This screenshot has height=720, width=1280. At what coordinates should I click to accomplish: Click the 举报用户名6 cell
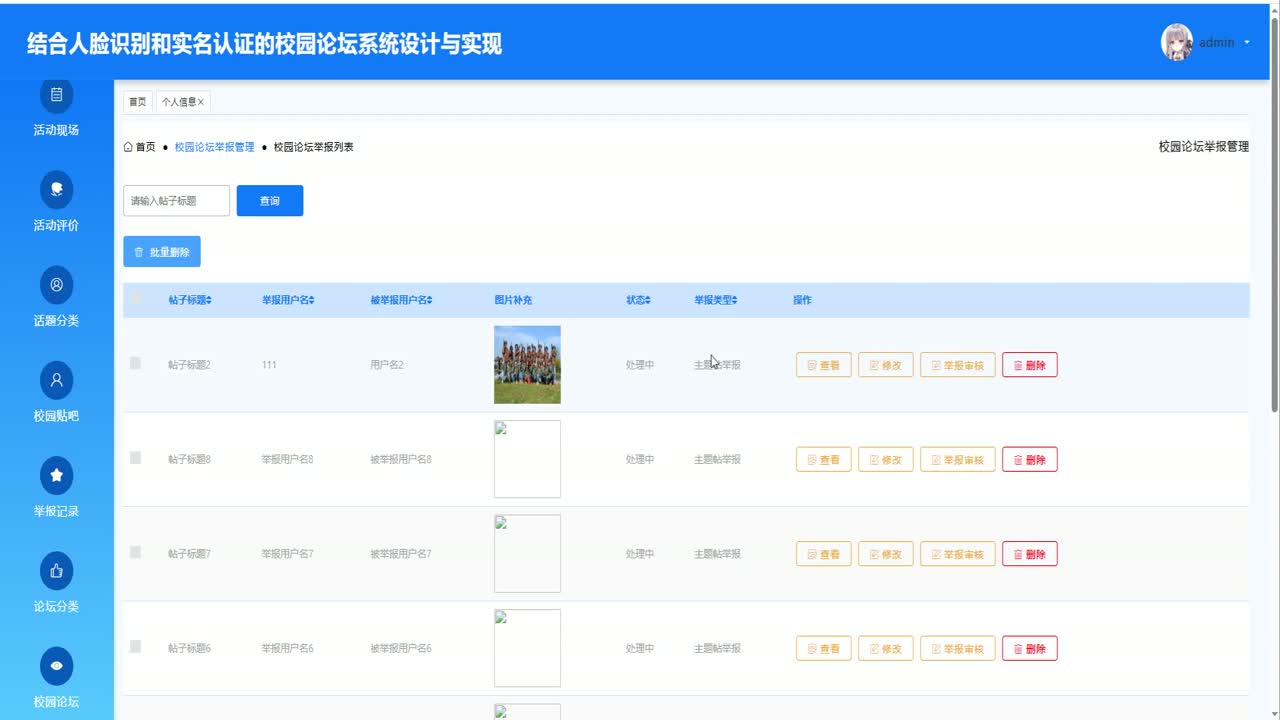tap(287, 648)
